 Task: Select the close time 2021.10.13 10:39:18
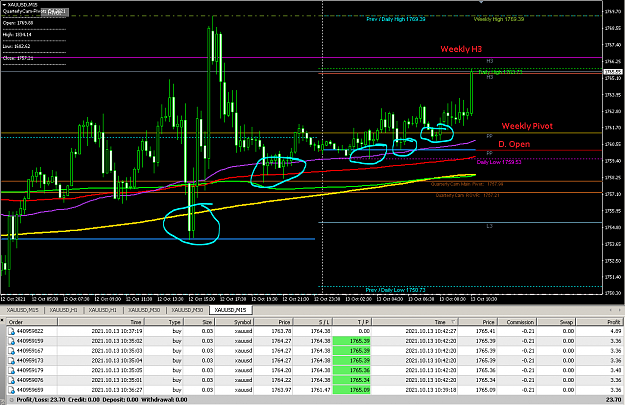tap(431, 390)
